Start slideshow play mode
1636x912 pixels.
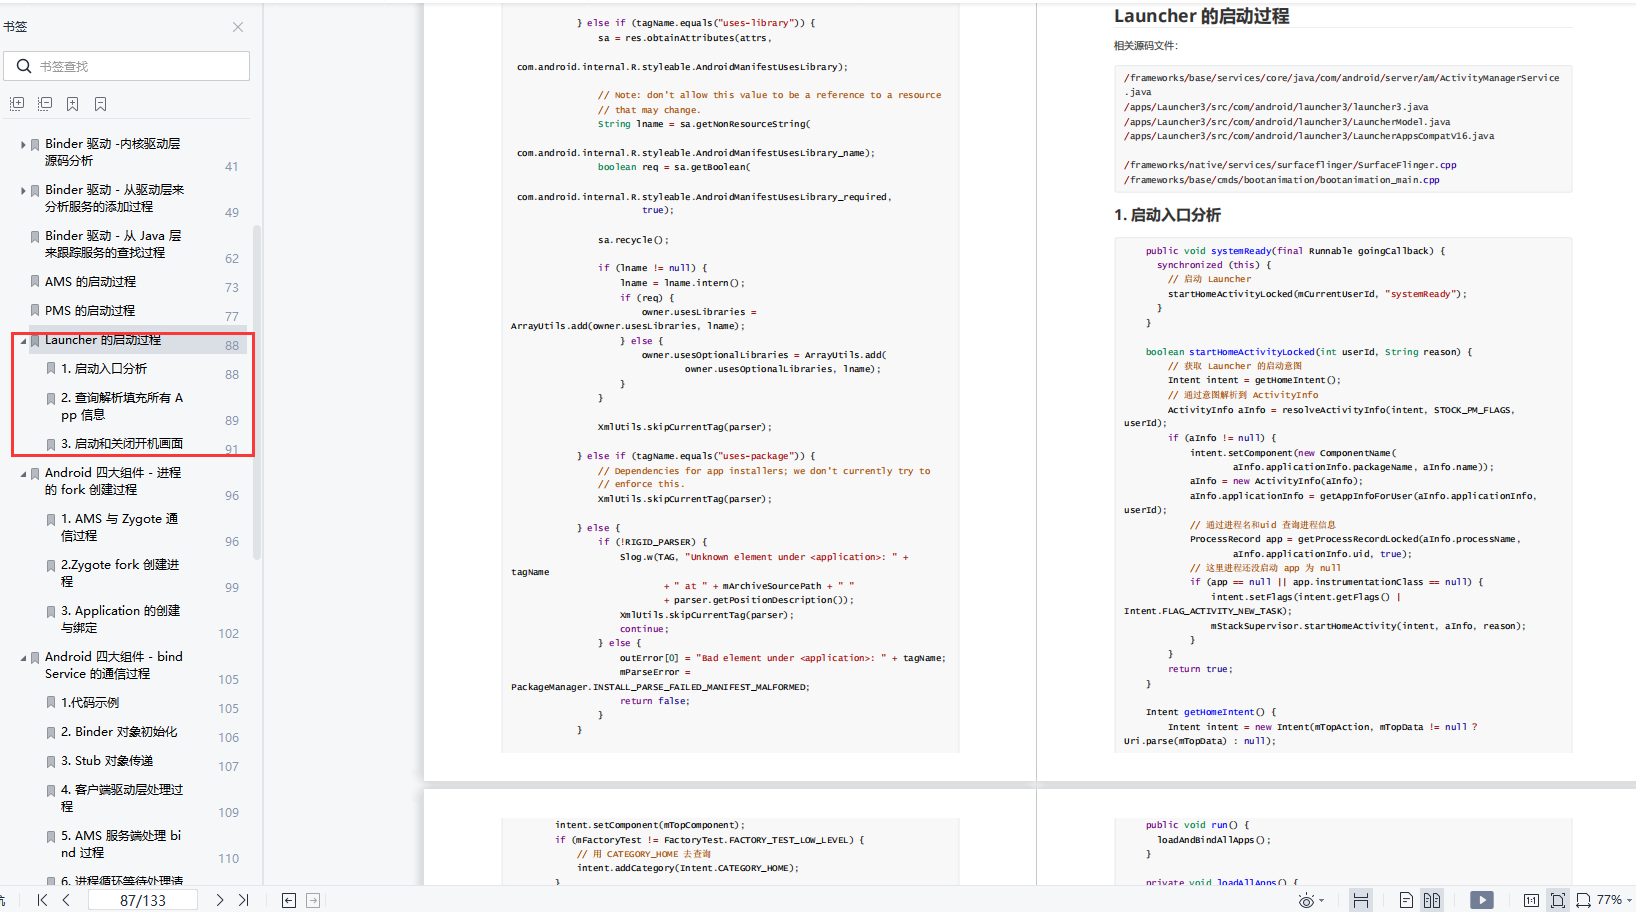click(1482, 900)
